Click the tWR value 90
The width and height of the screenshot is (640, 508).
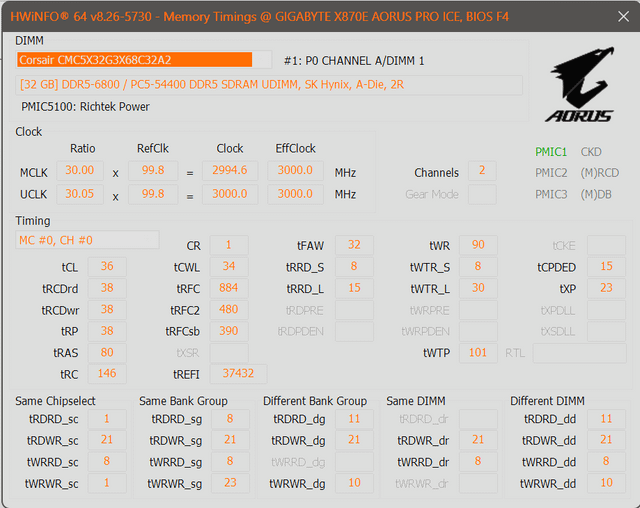click(478, 245)
